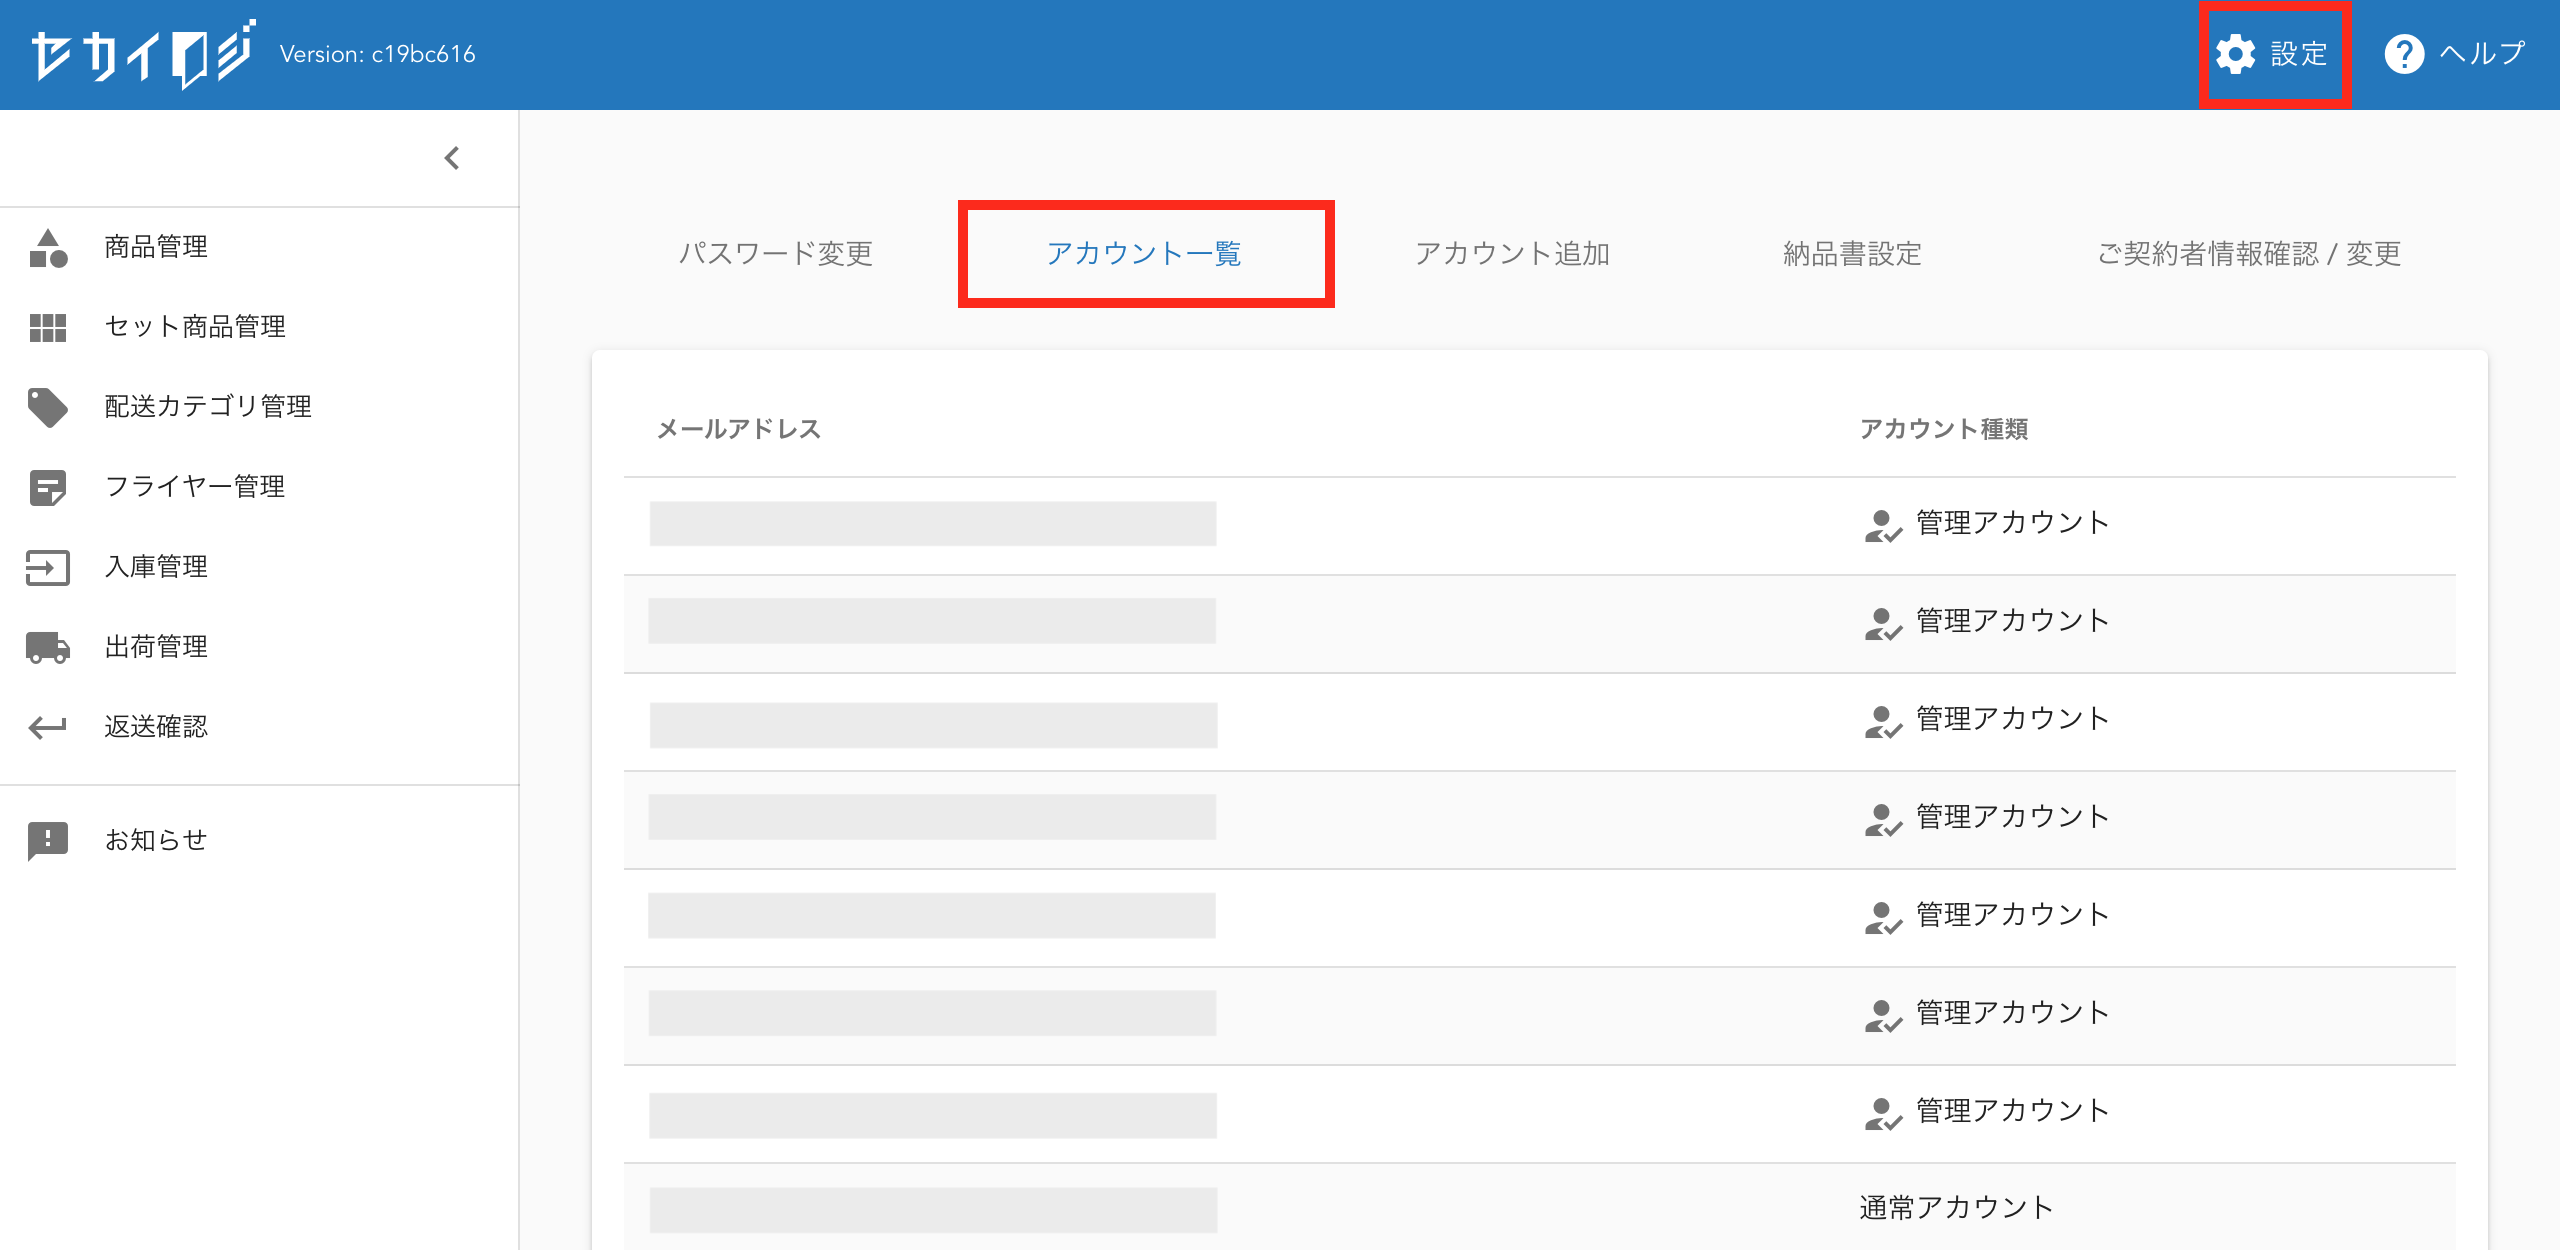Open the アカウント追加 tab
2560x1250 pixels.
click(x=1512, y=254)
